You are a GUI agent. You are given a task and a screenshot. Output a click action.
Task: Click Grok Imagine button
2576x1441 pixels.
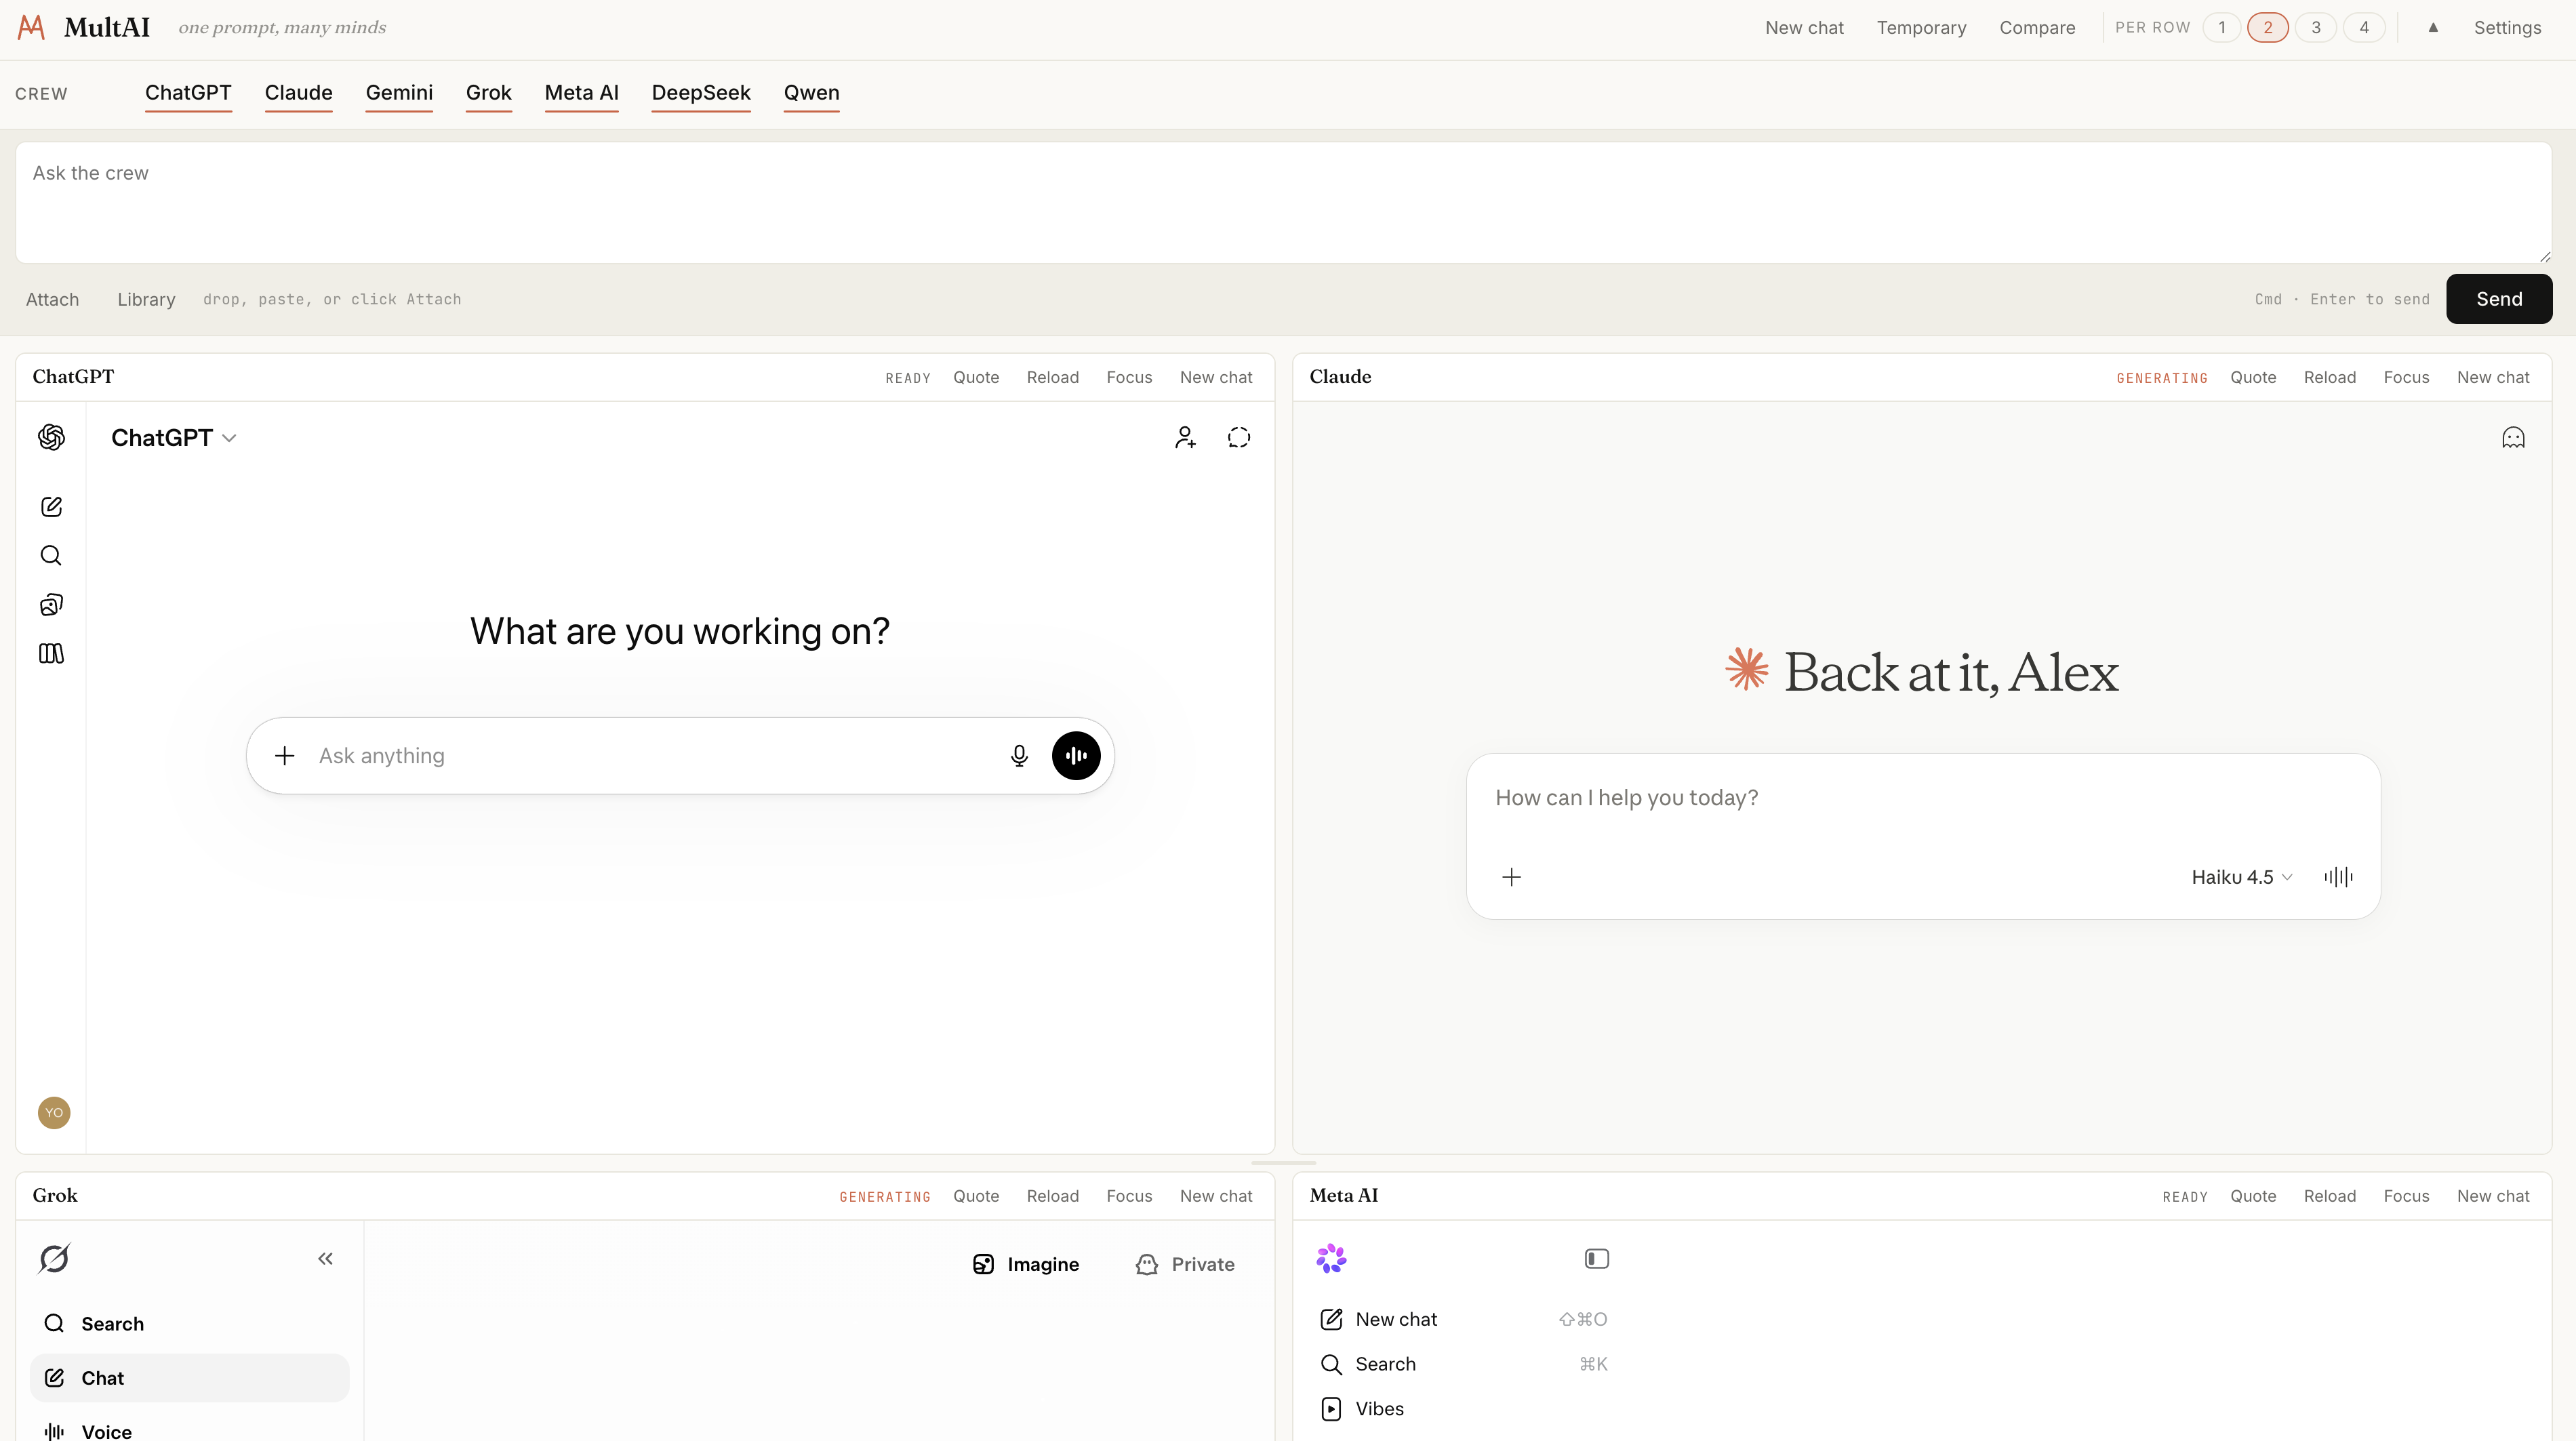pyautogui.click(x=1026, y=1264)
